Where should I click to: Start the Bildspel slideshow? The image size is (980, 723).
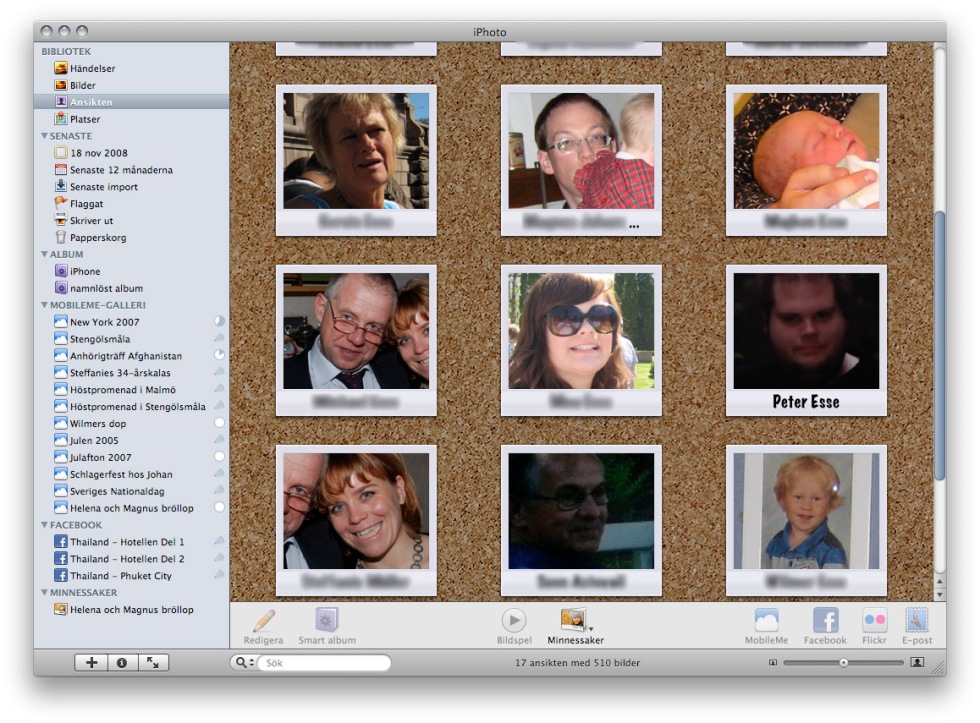point(513,621)
